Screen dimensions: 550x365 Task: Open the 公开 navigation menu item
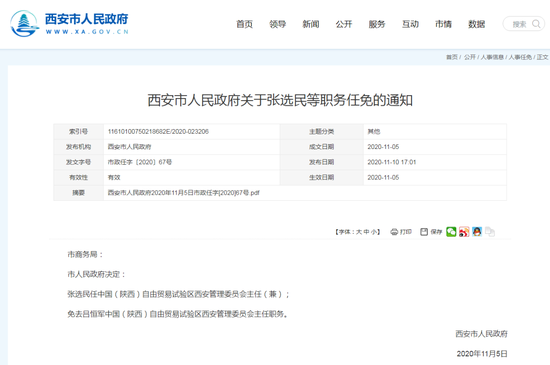point(344,24)
